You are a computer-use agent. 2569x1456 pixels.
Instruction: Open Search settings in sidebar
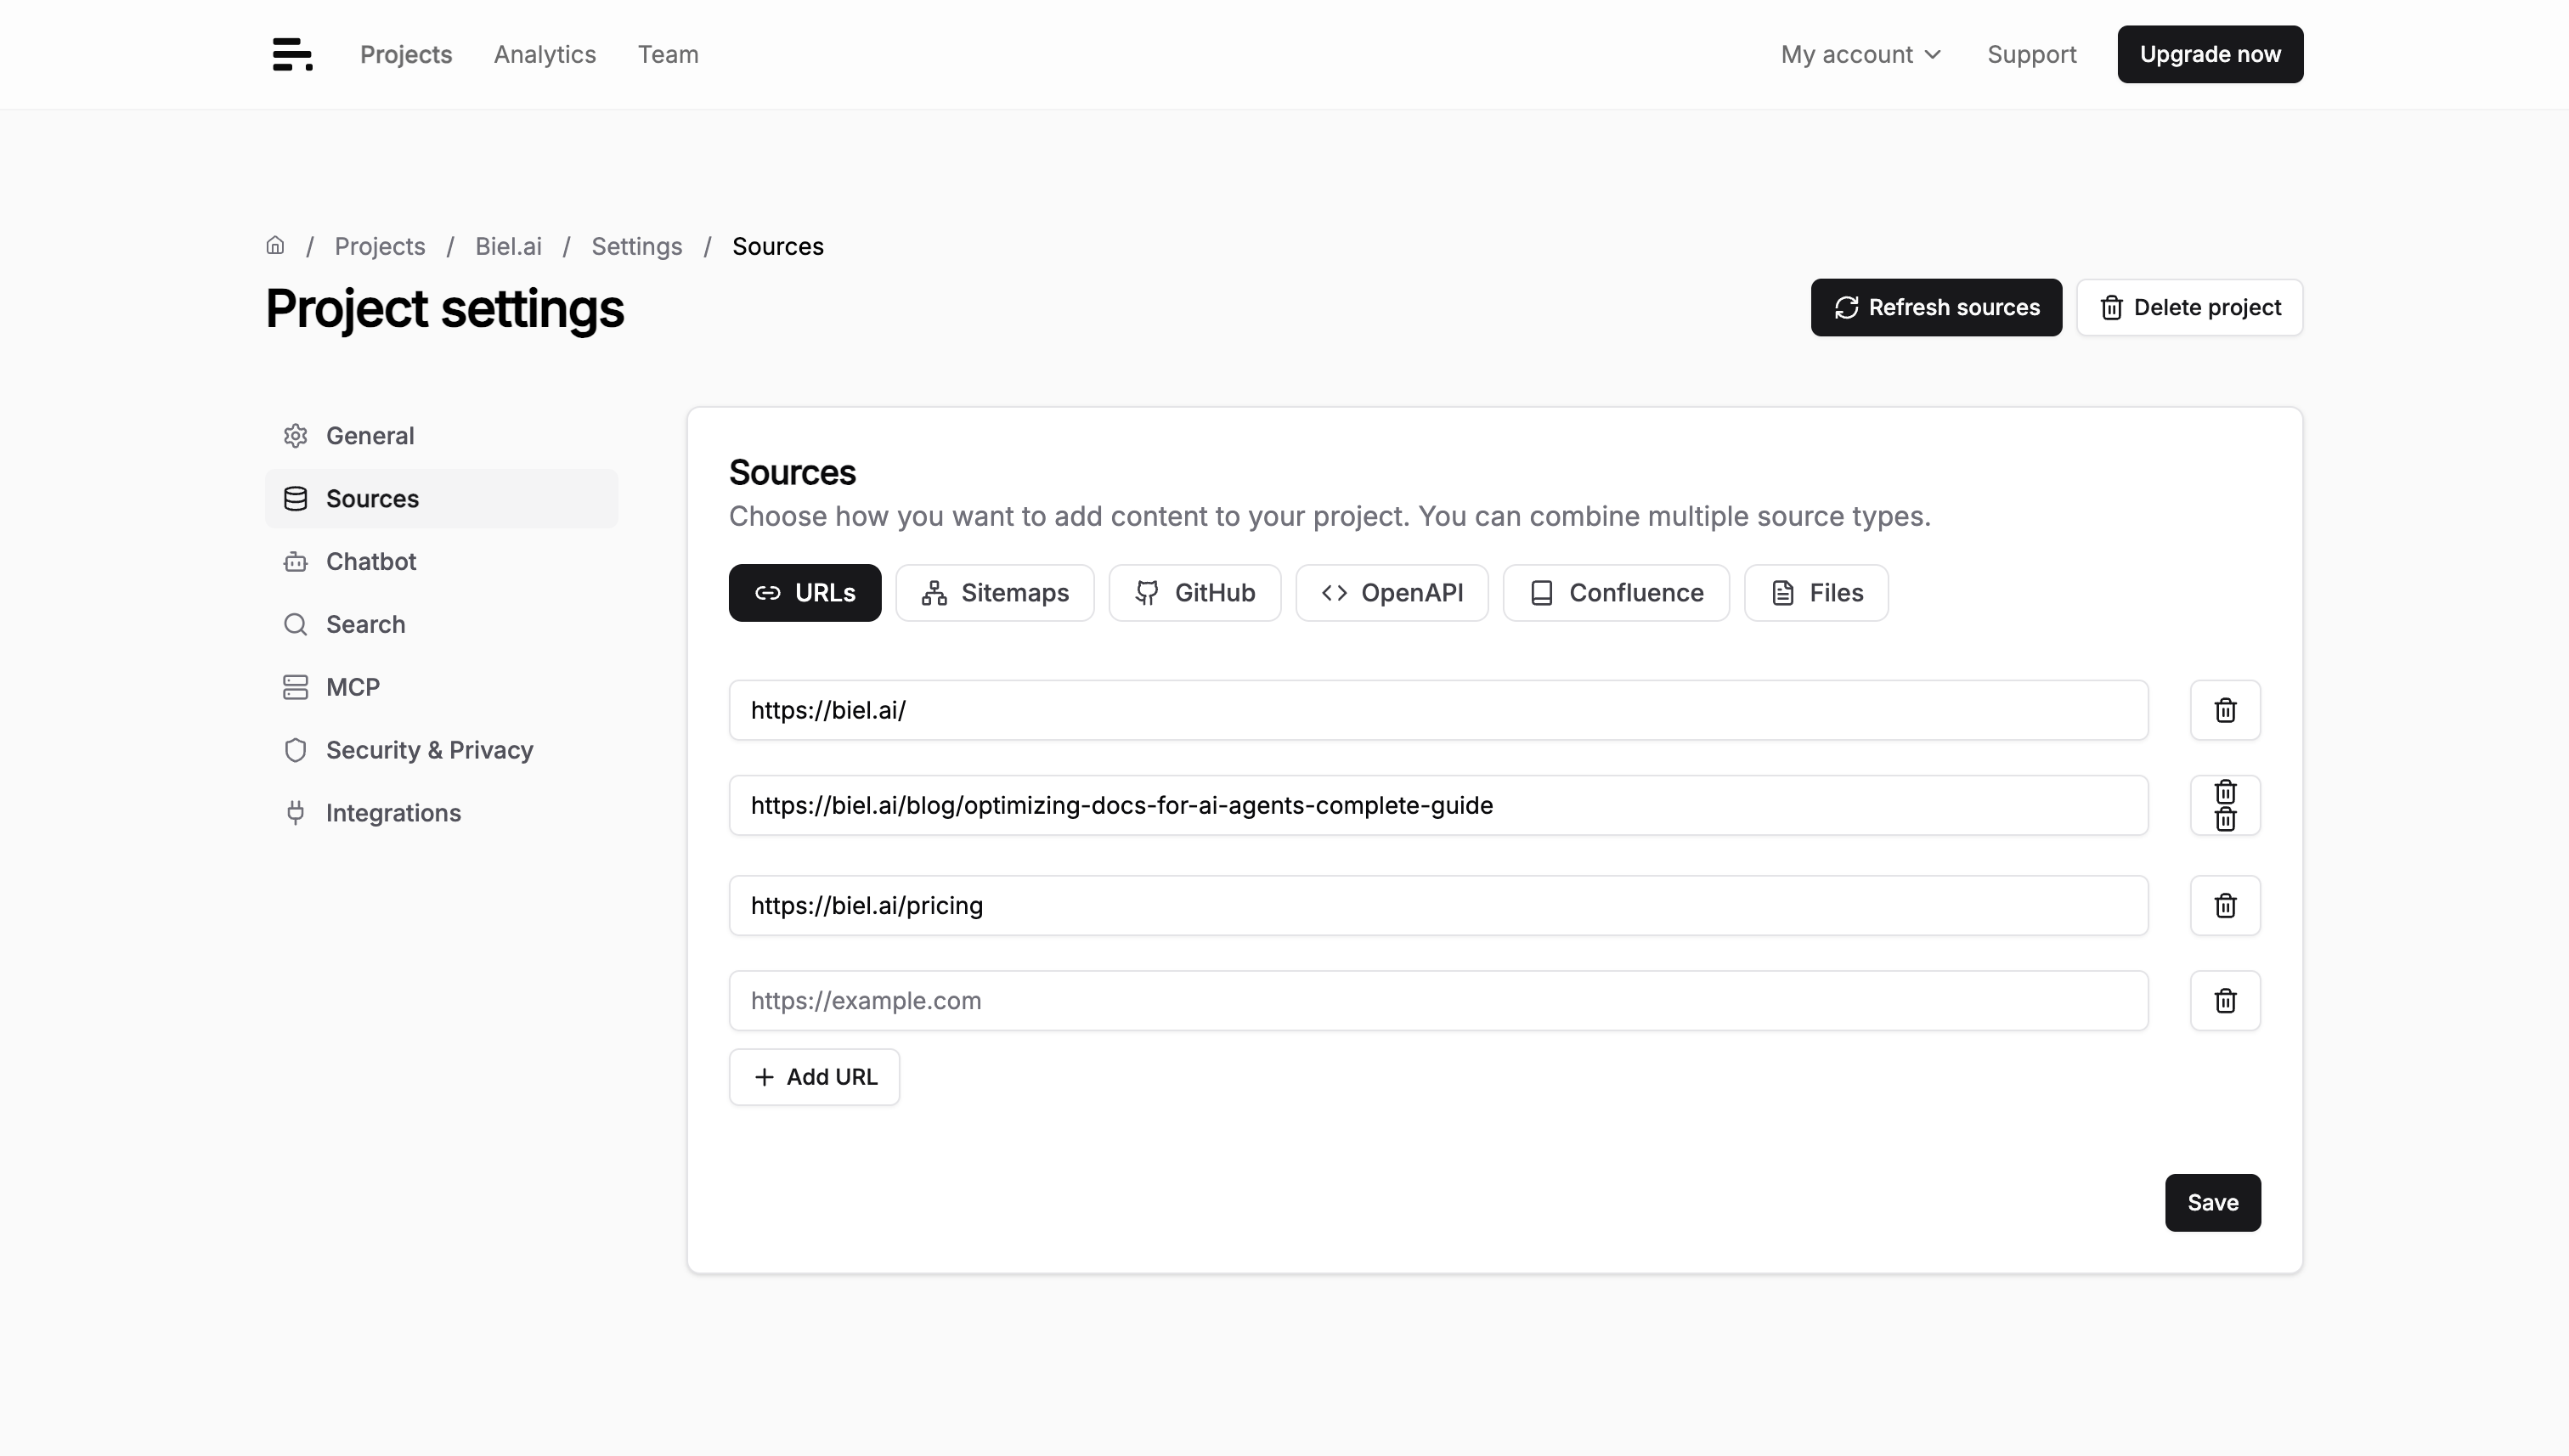441,624
